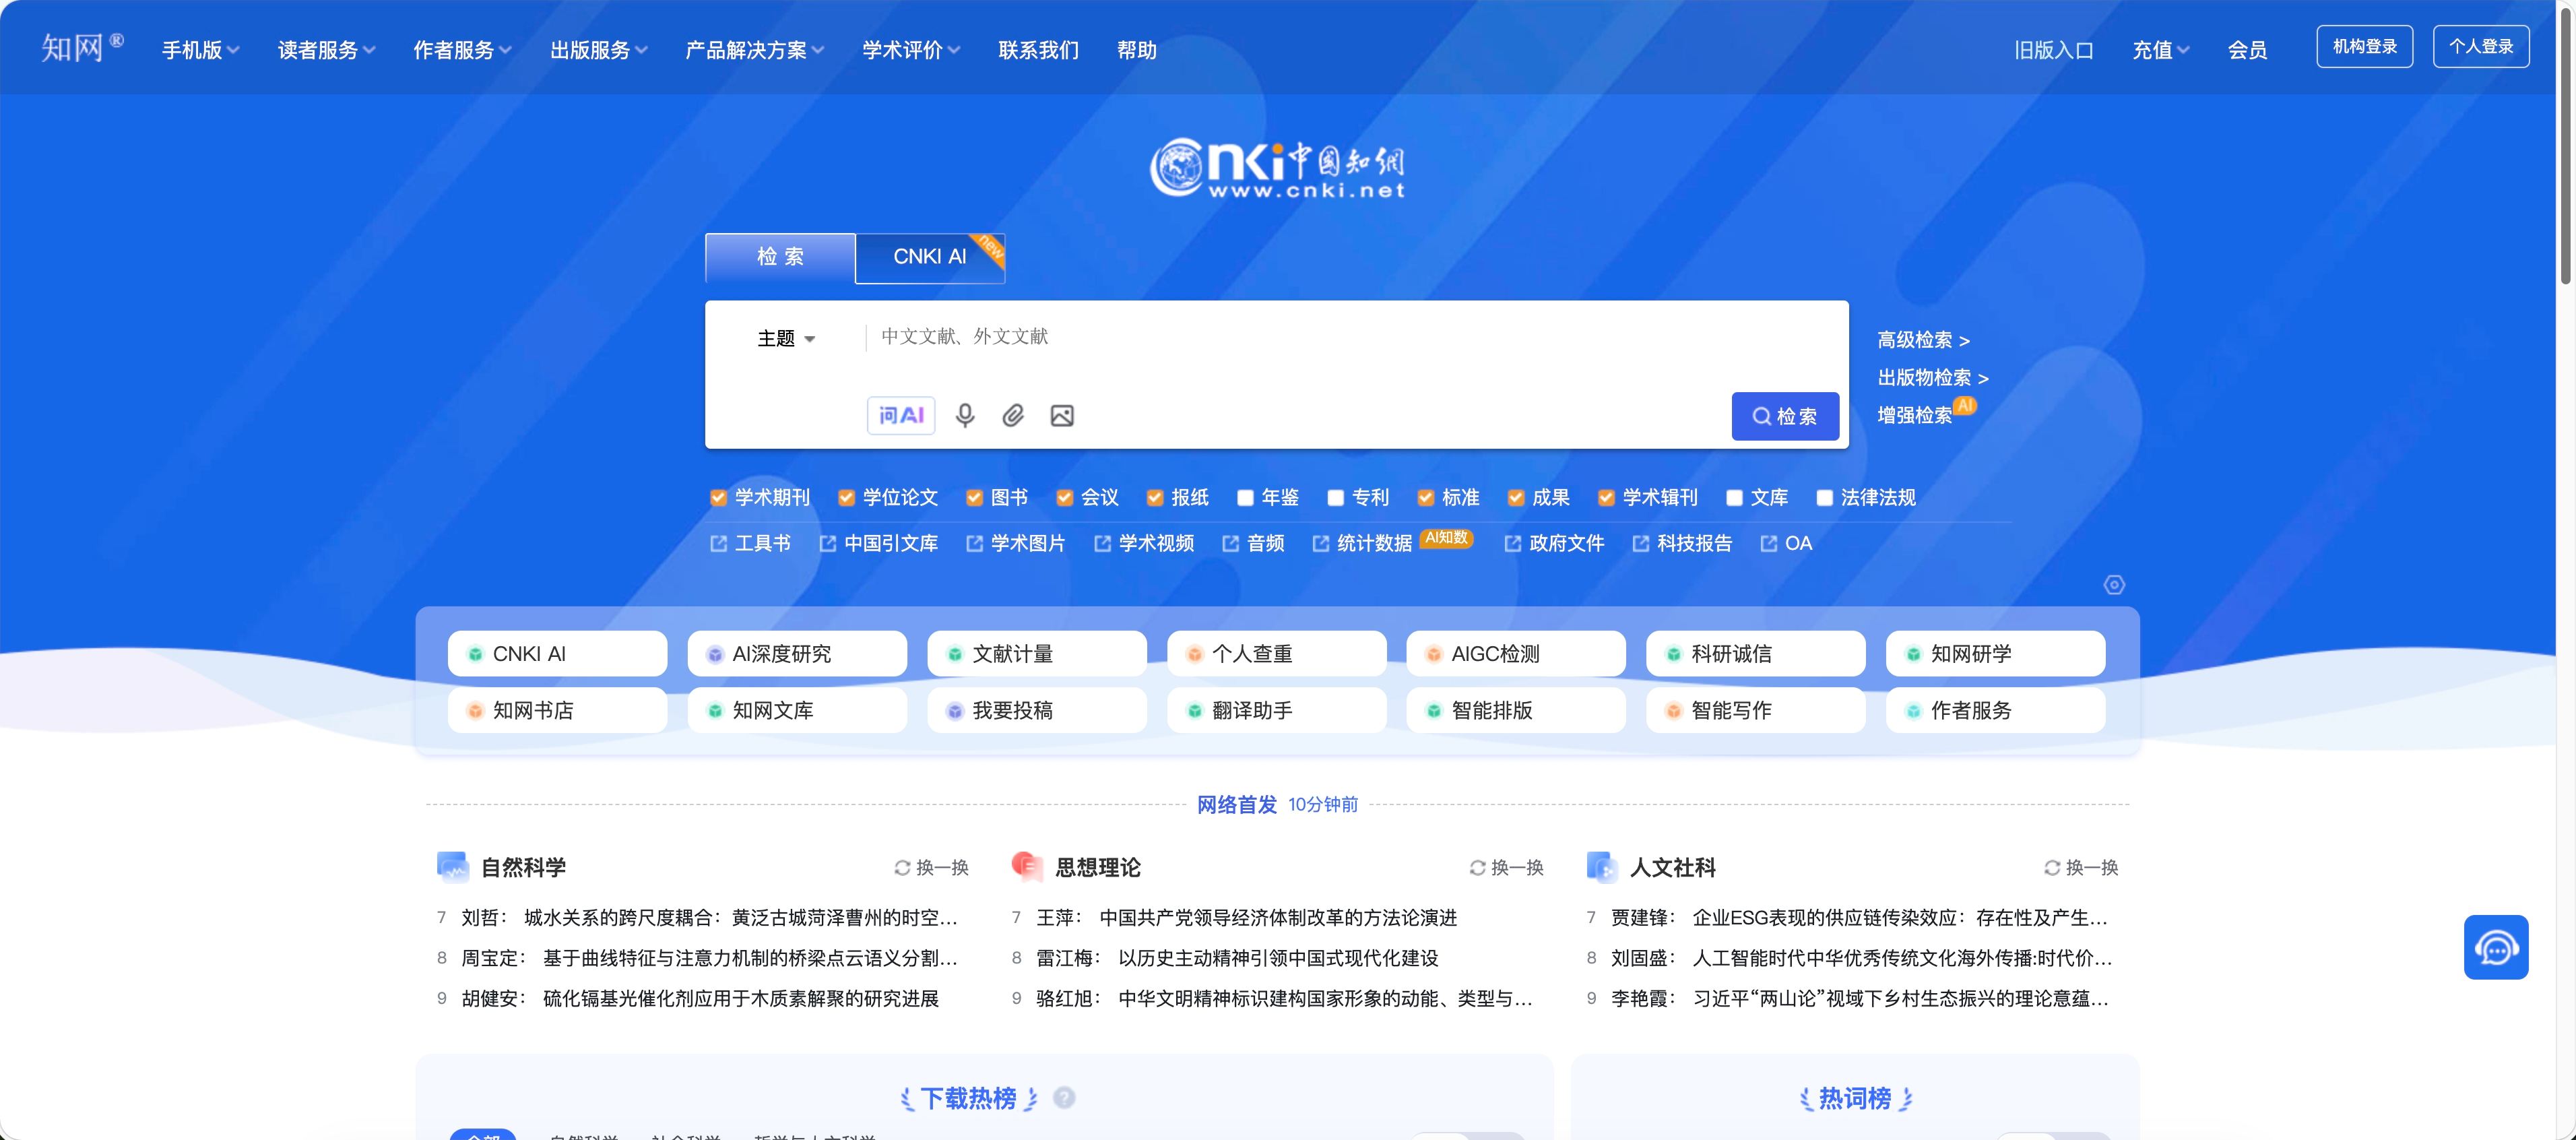Viewport: 2576px width, 1140px height.
Task: Expand the 出版服务 dropdown menu
Action: [598, 50]
